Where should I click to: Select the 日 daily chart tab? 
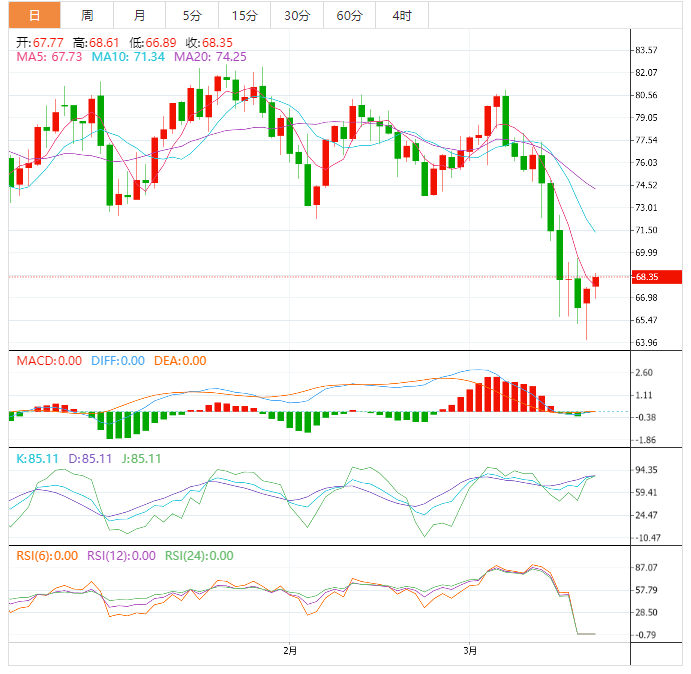click(34, 15)
